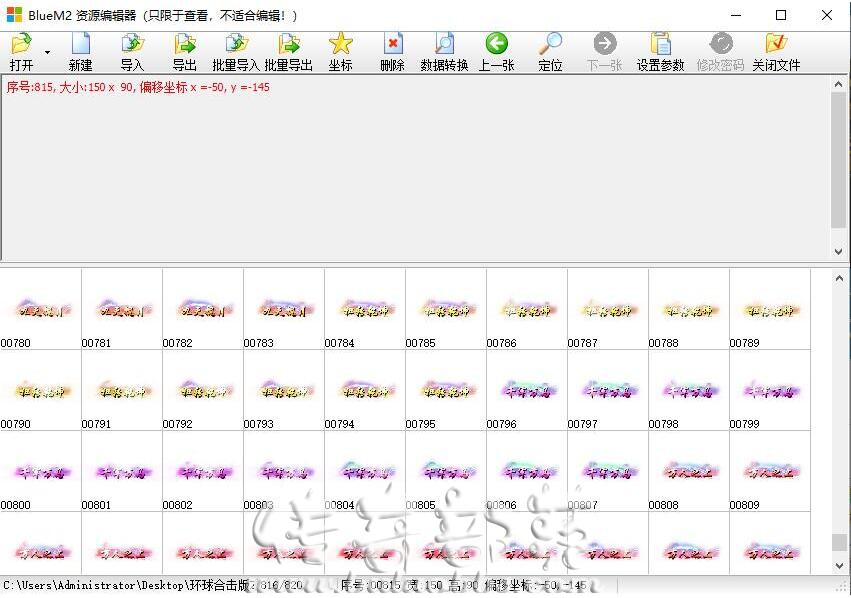Image resolution: width=851 pixels, height=598 pixels.
Task: Expand the dropdown arrow beside 打开
Action: [x=48, y=52]
